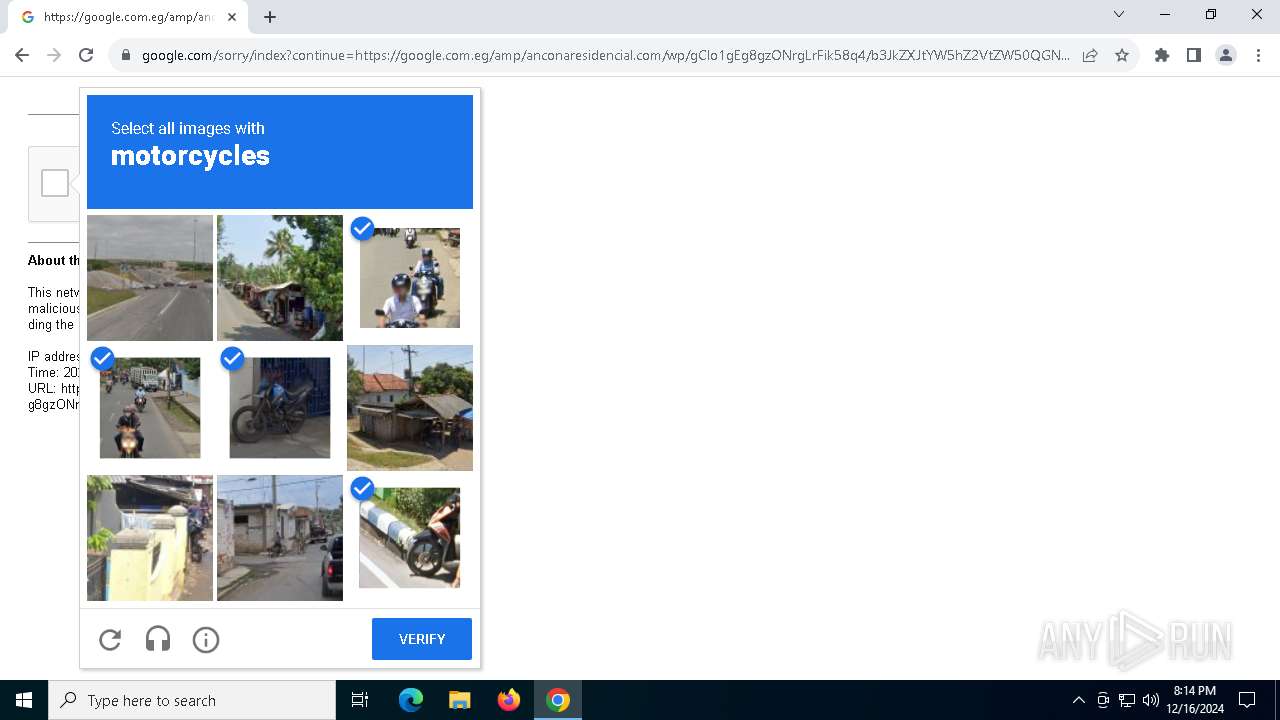Viewport: 1280px width, 720px height.
Task: Open the Chrome profile avatar
Action: 1226,55
